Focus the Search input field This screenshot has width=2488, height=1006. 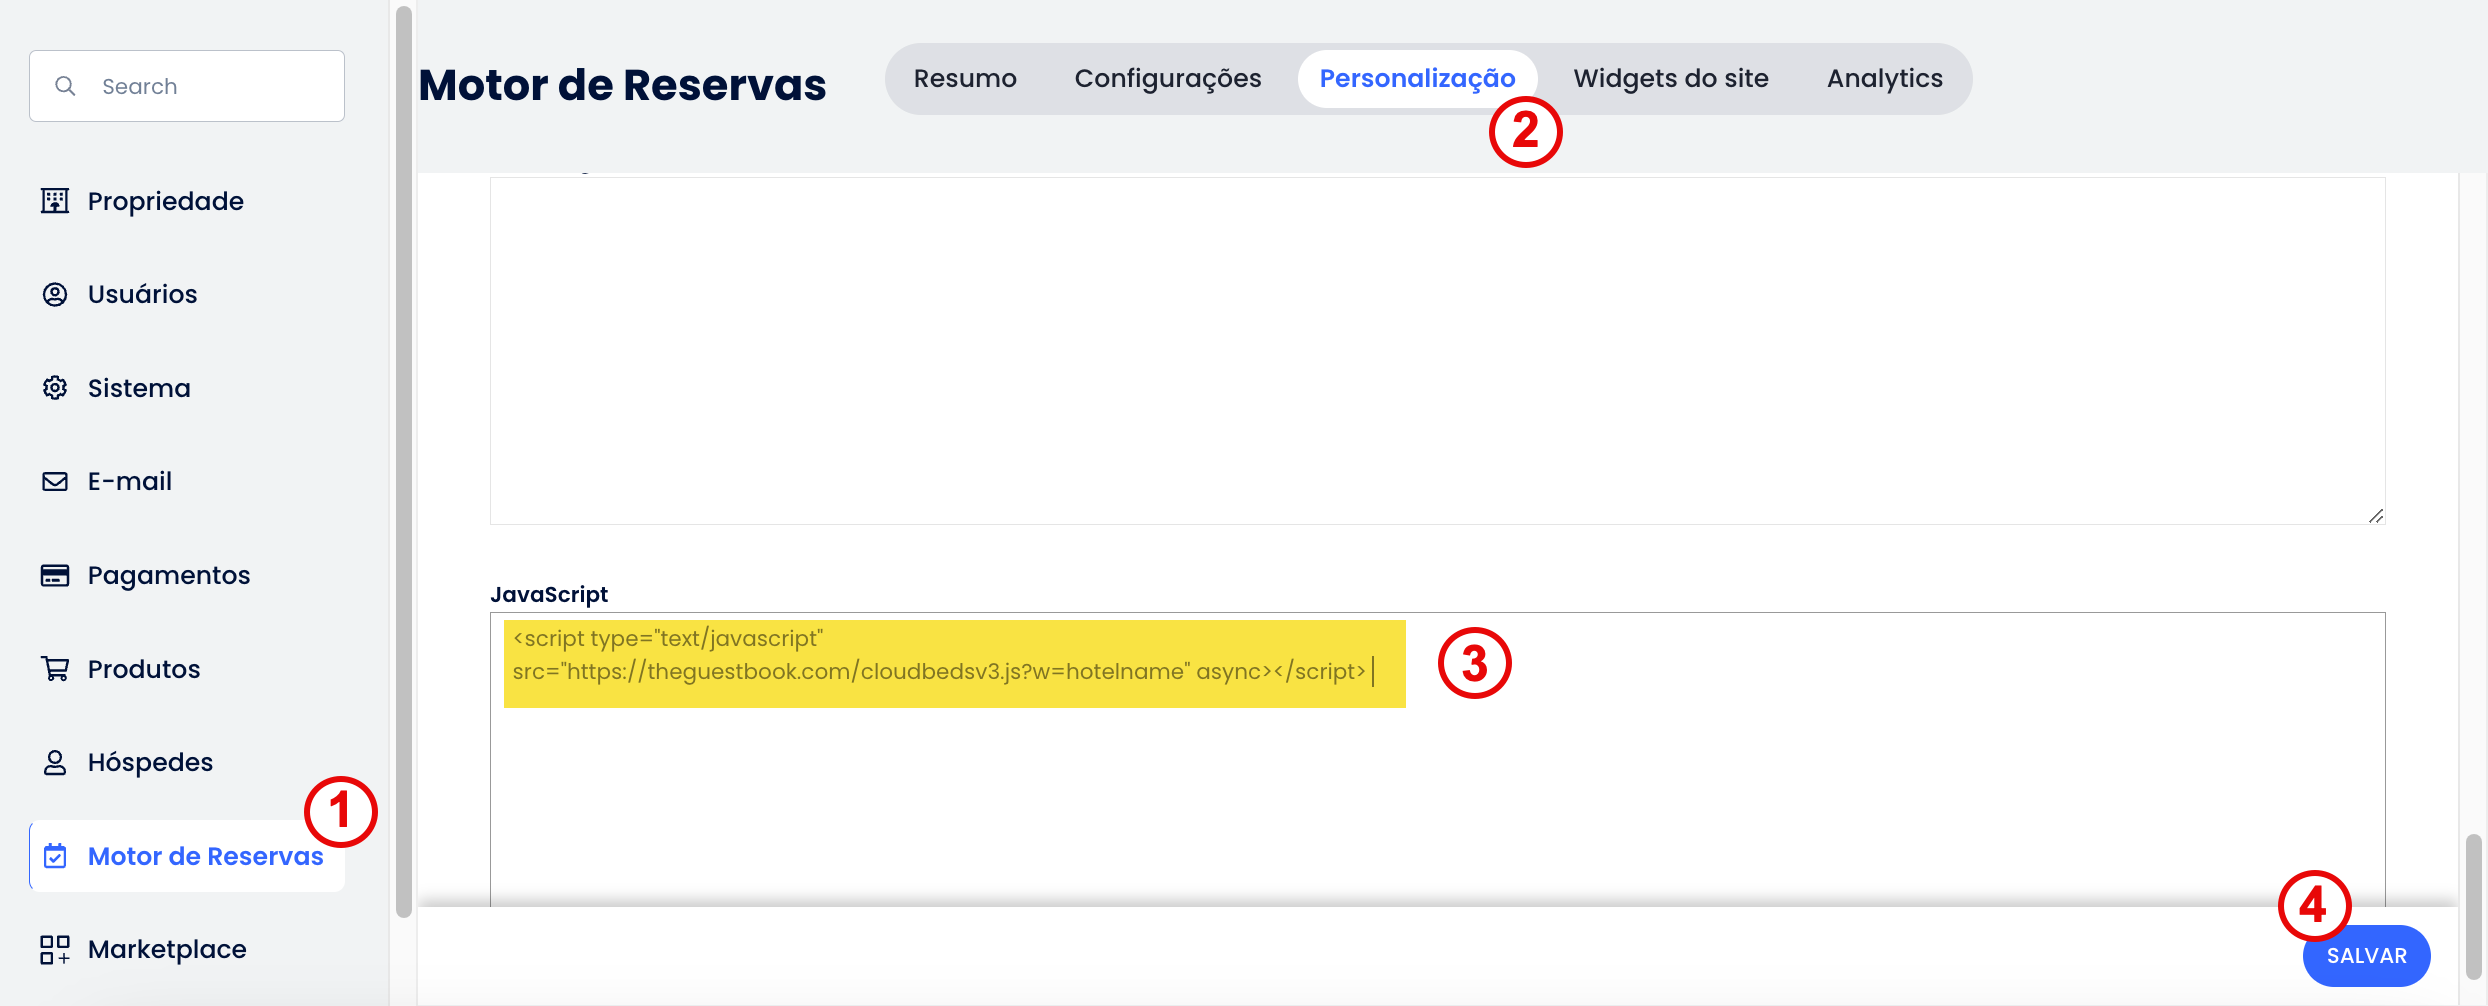(187, 86)
